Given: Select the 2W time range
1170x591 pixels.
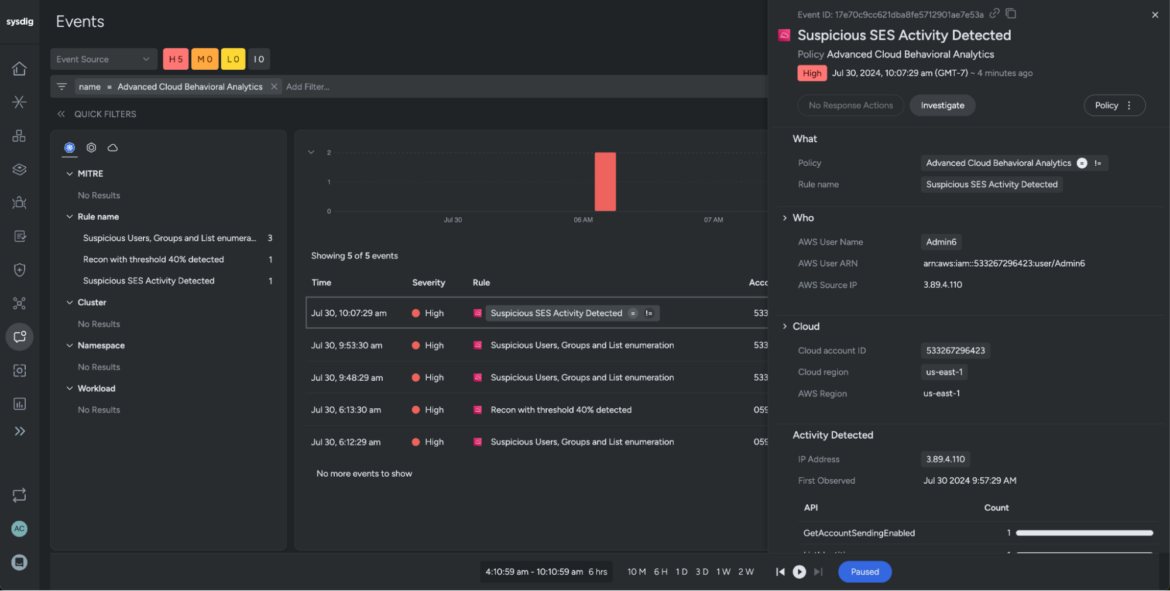Looking at the screenshot, I should [746, 572].
